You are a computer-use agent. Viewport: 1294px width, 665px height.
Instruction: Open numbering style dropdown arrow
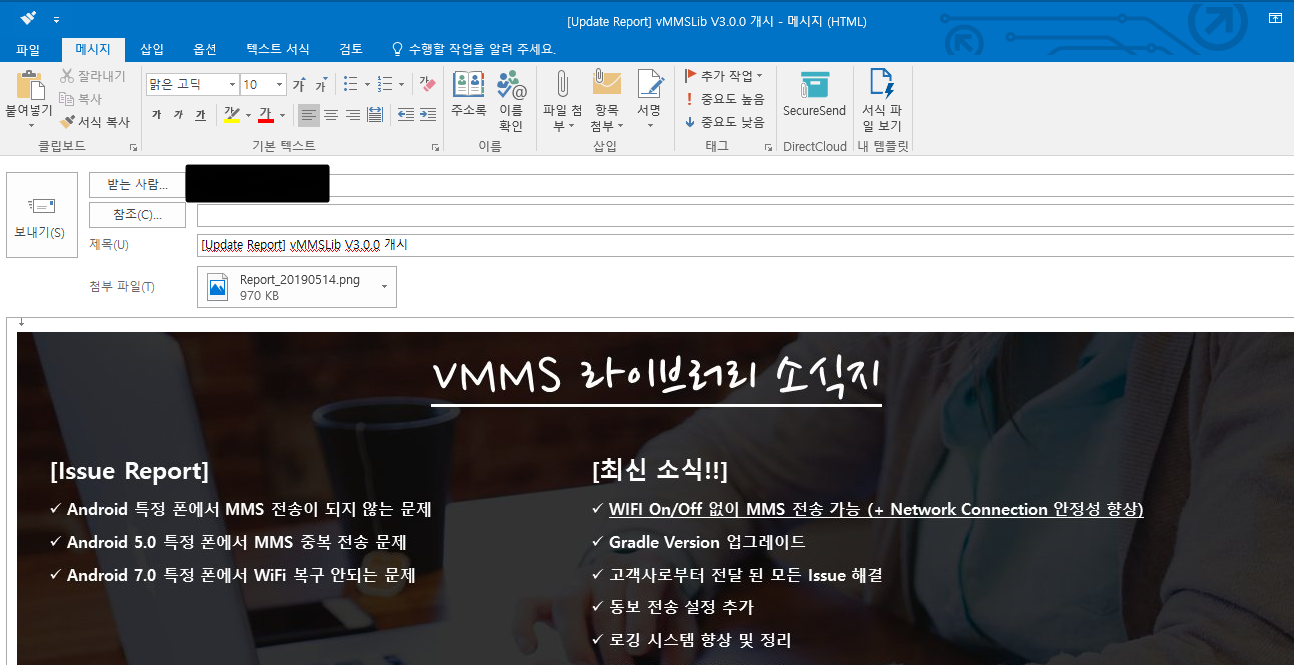pos(401,85)
